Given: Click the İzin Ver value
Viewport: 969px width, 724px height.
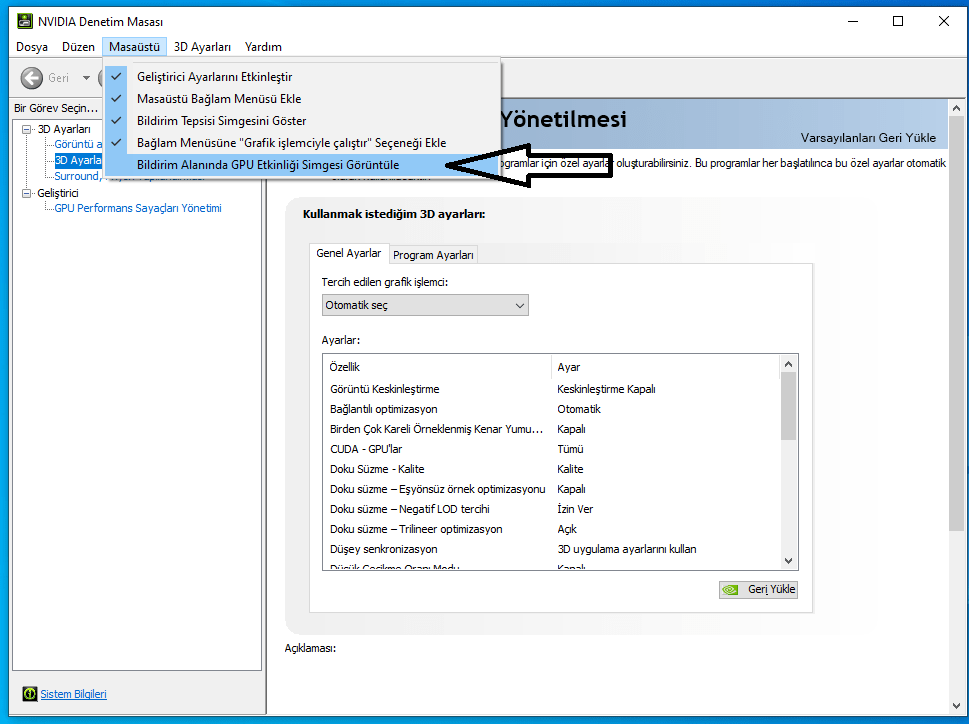Looking at the screenshot, I should pyautogui.click(x=575, y=509).
